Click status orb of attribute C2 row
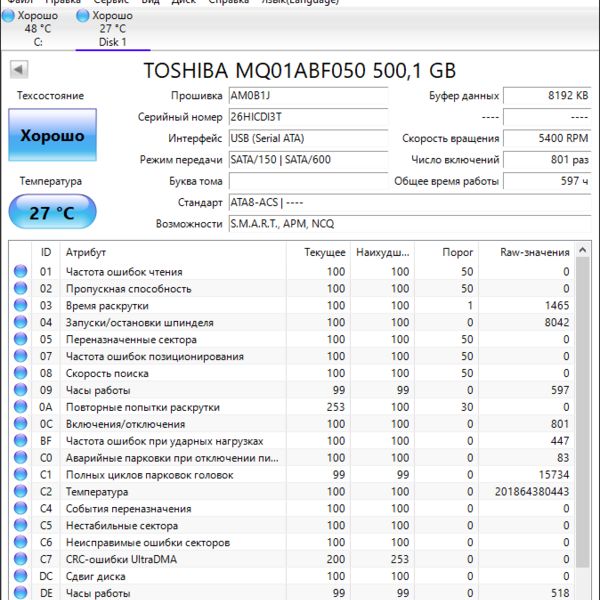This screenshot has width=600, height=600. pos(21,491)
